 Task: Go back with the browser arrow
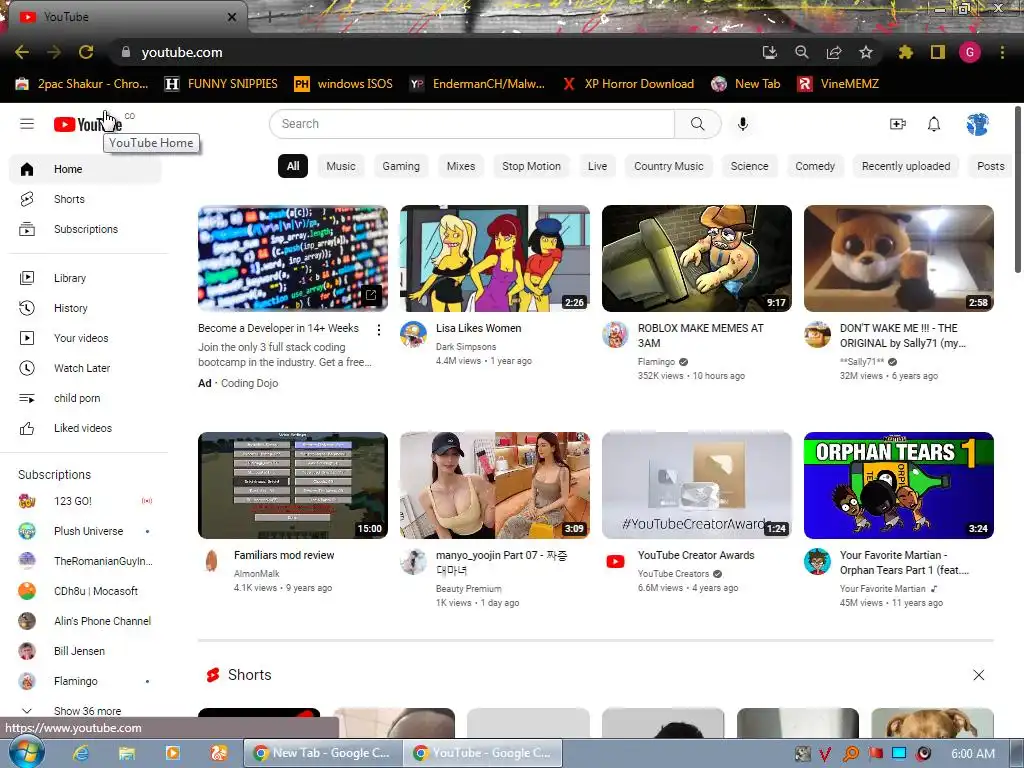coord(22,52)
